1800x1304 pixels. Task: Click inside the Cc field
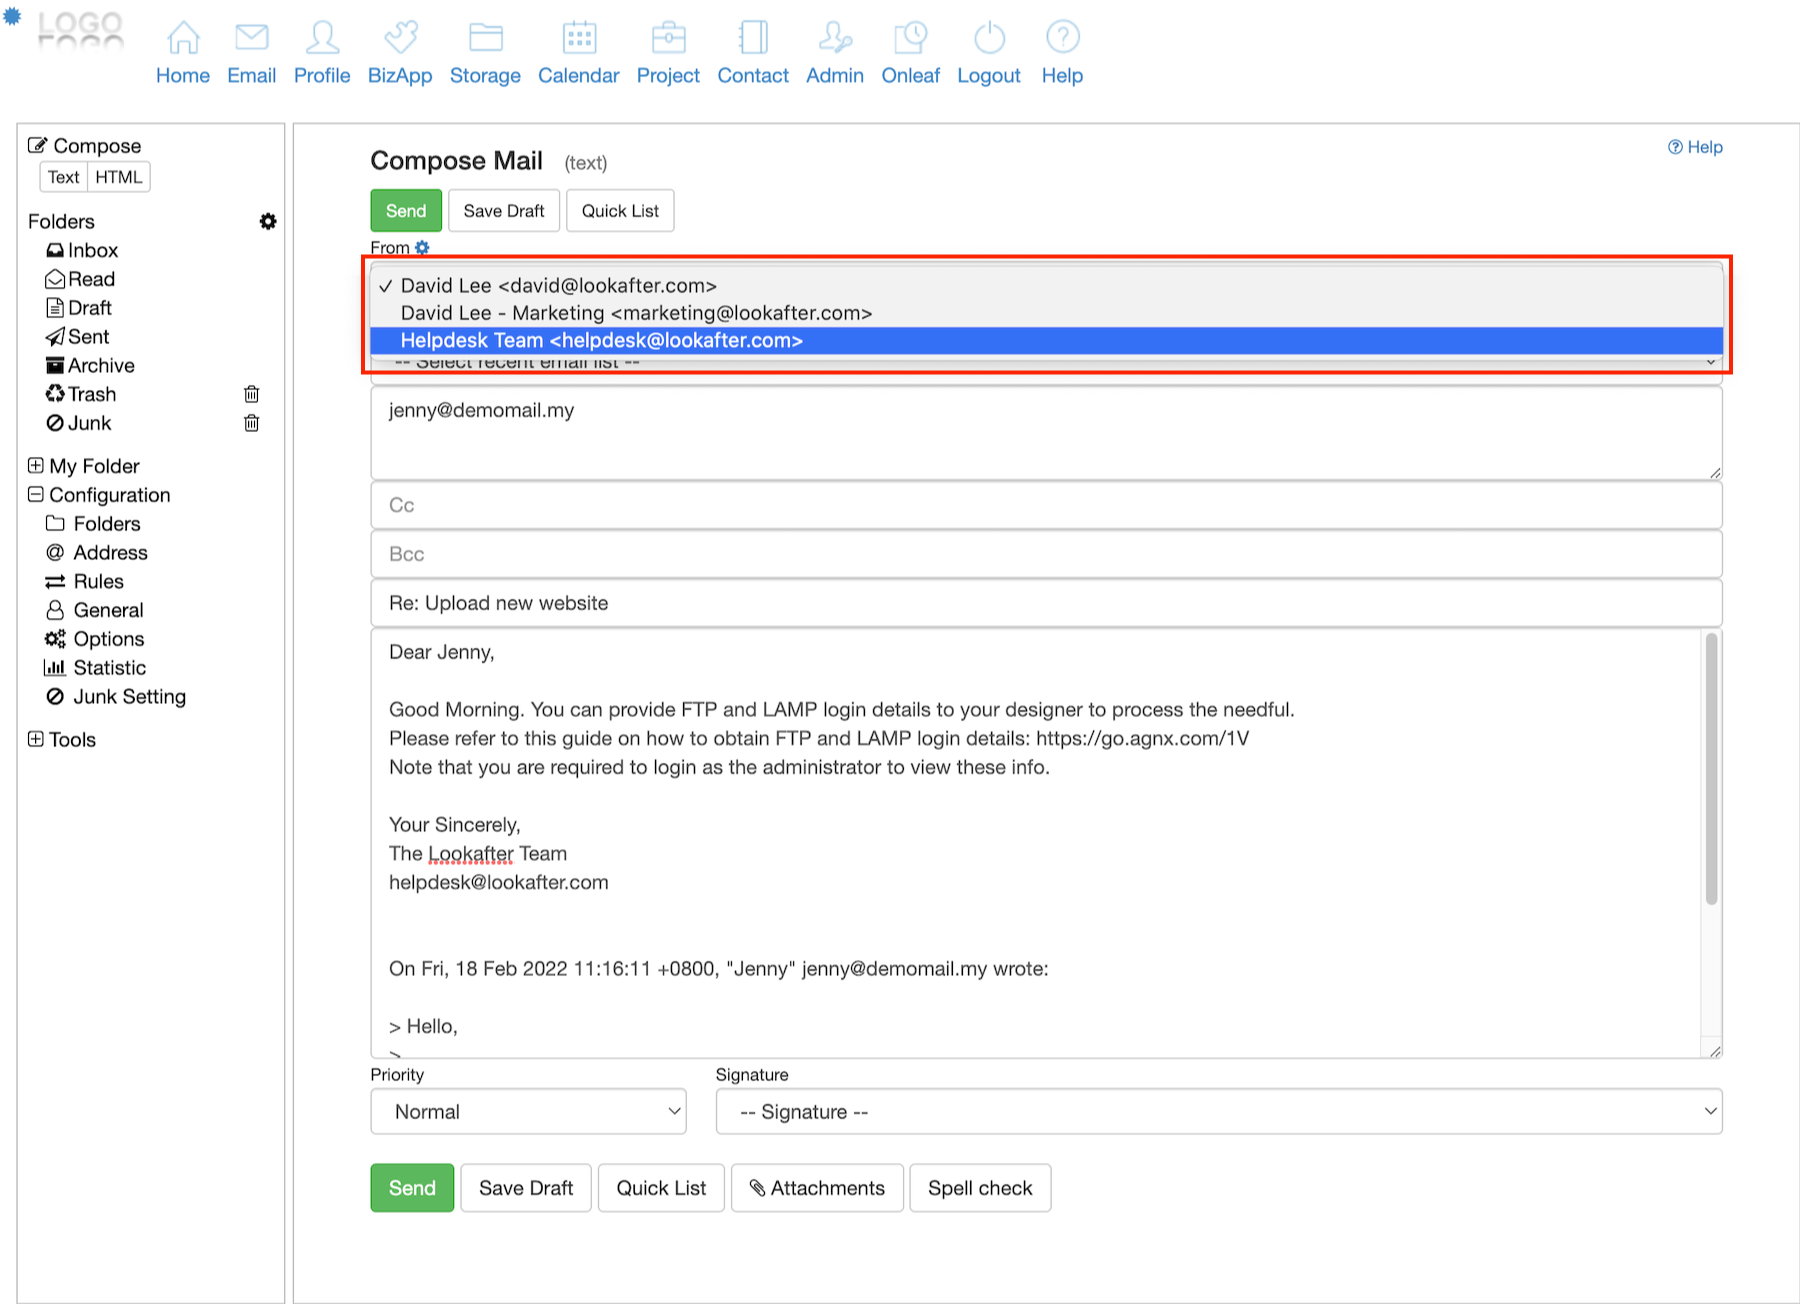coord(1045,505)
